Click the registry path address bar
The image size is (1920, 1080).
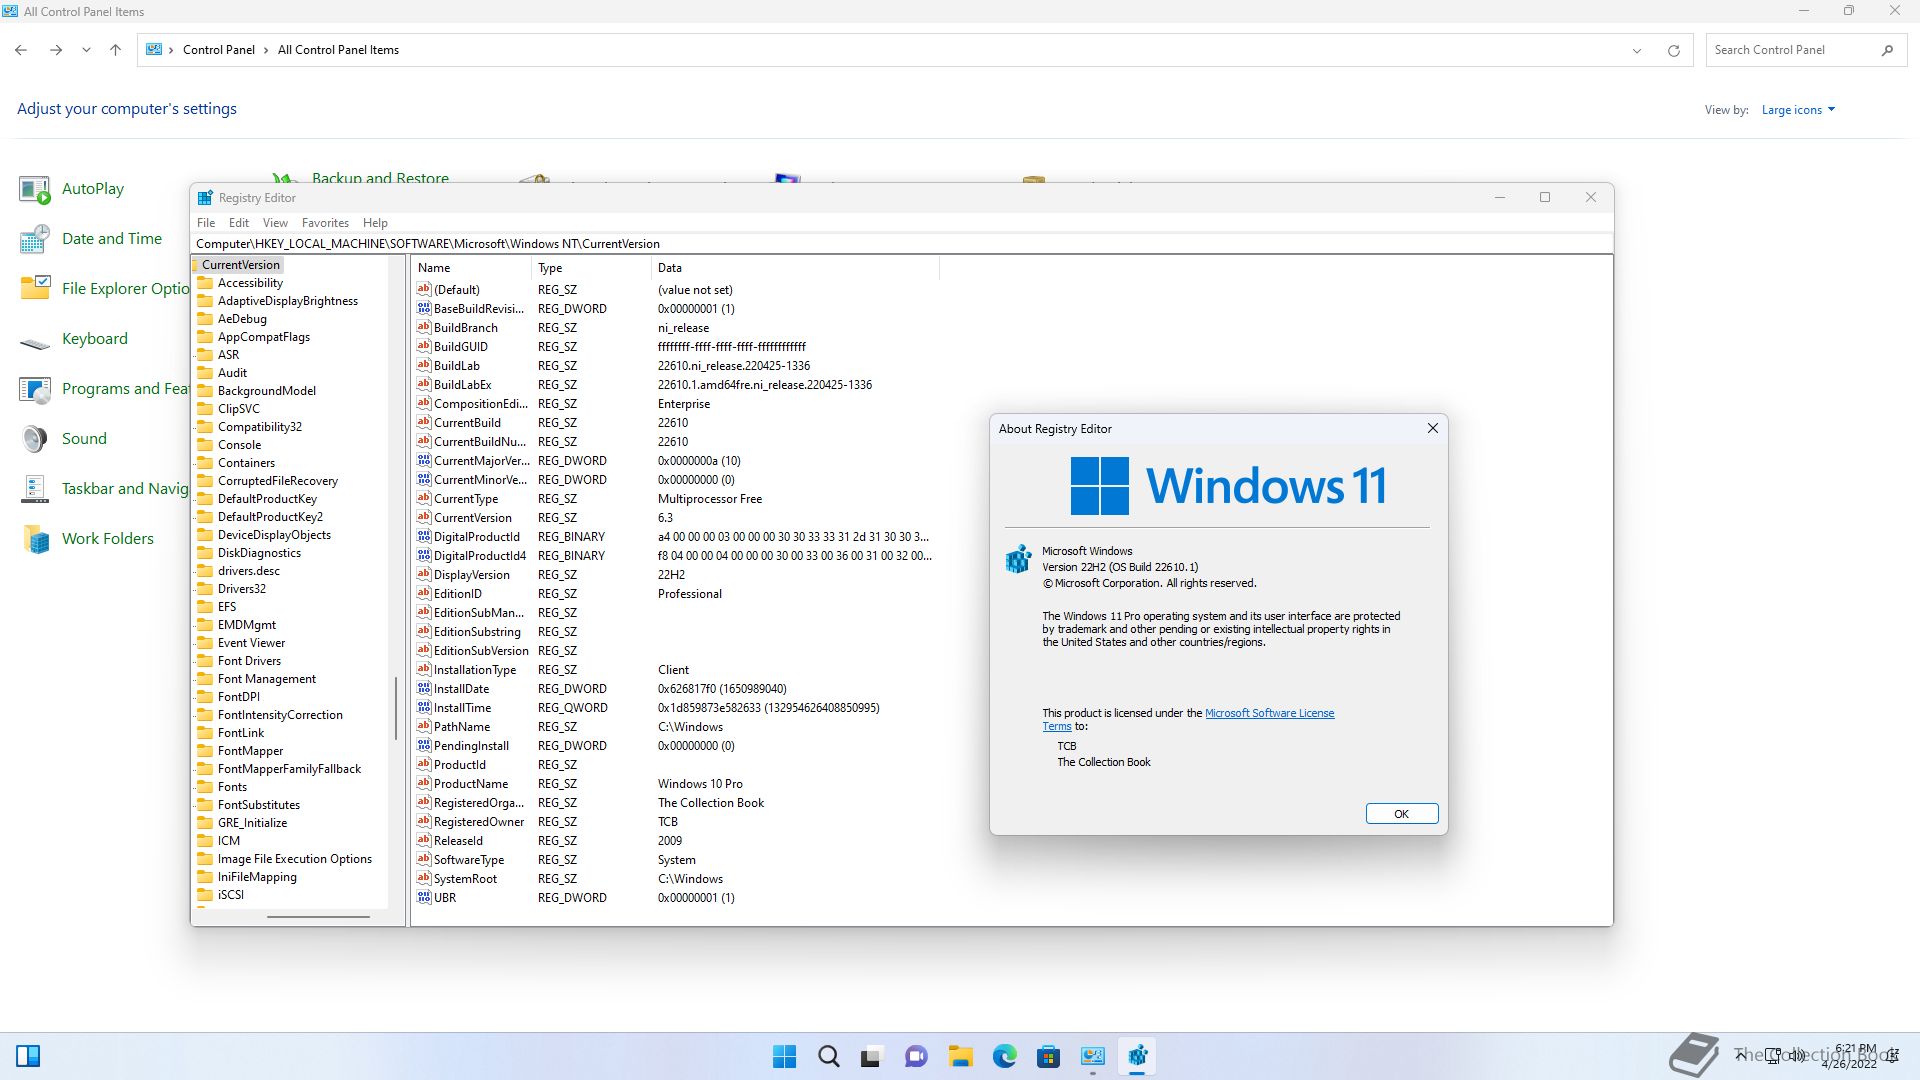click(901, 244)
